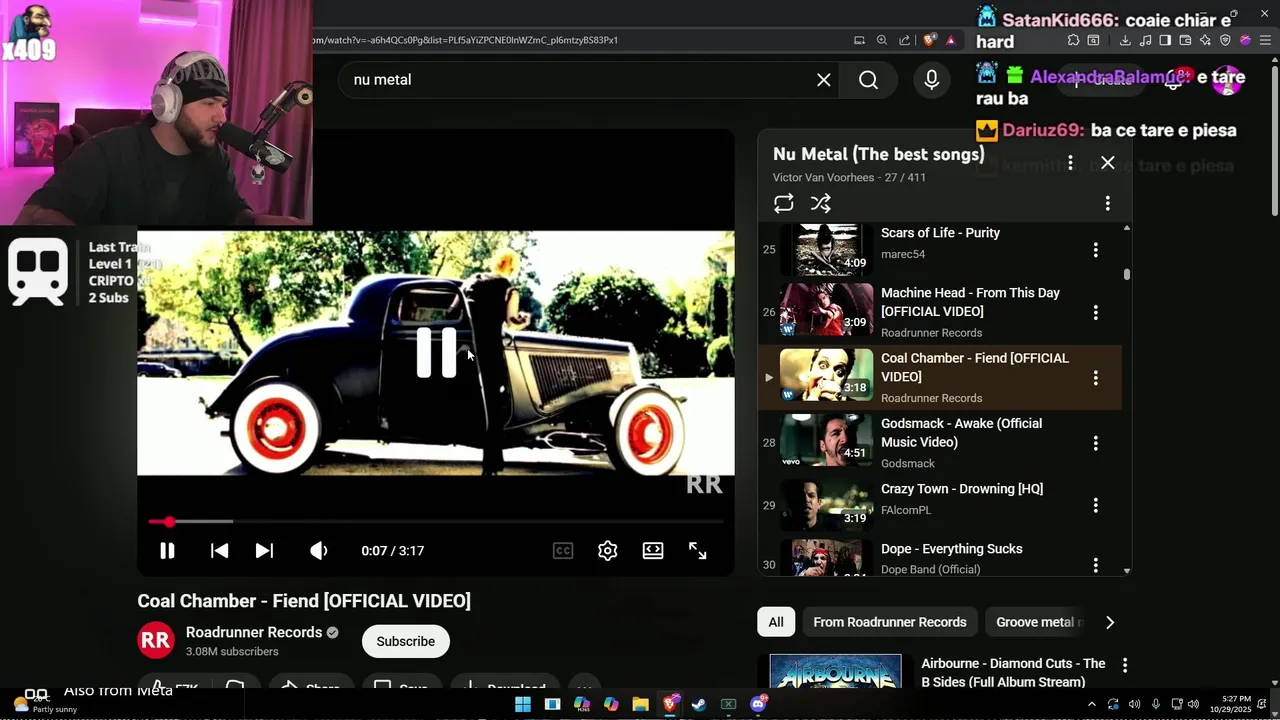Open Crazy Town - Drowning [HQ] title
The height and width of the screenshot is (720, 1280).
[x=962, y=489]
